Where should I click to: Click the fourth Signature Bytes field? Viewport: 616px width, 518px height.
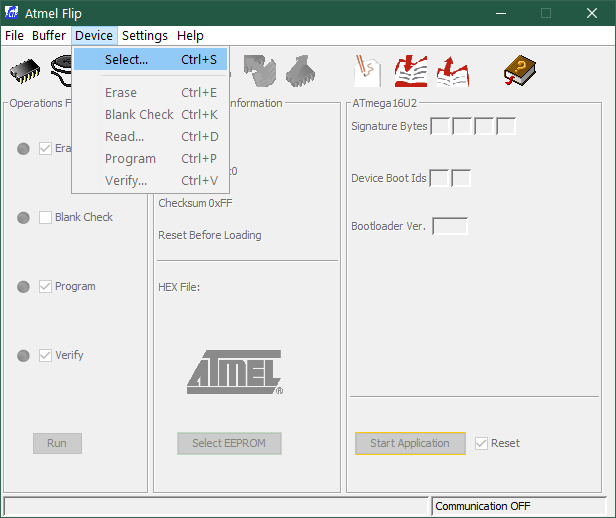point(506,126)
